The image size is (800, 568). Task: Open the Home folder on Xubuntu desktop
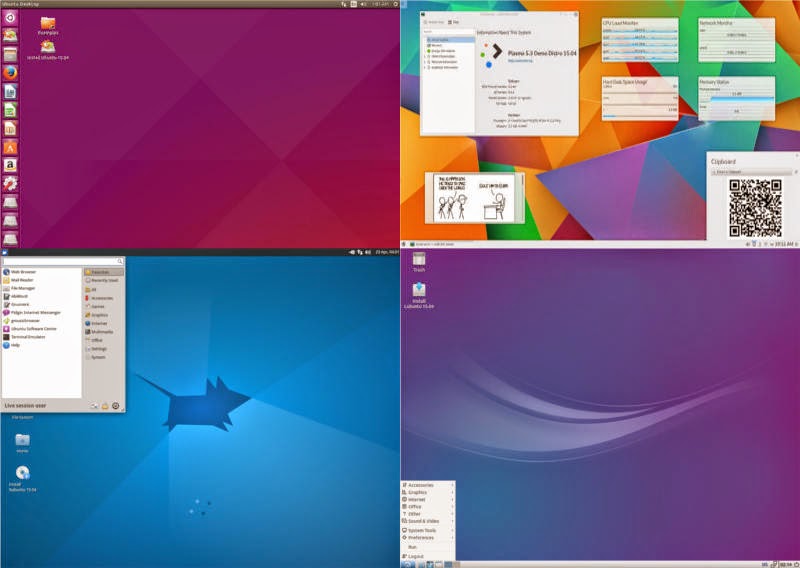[x=22, y=443]
